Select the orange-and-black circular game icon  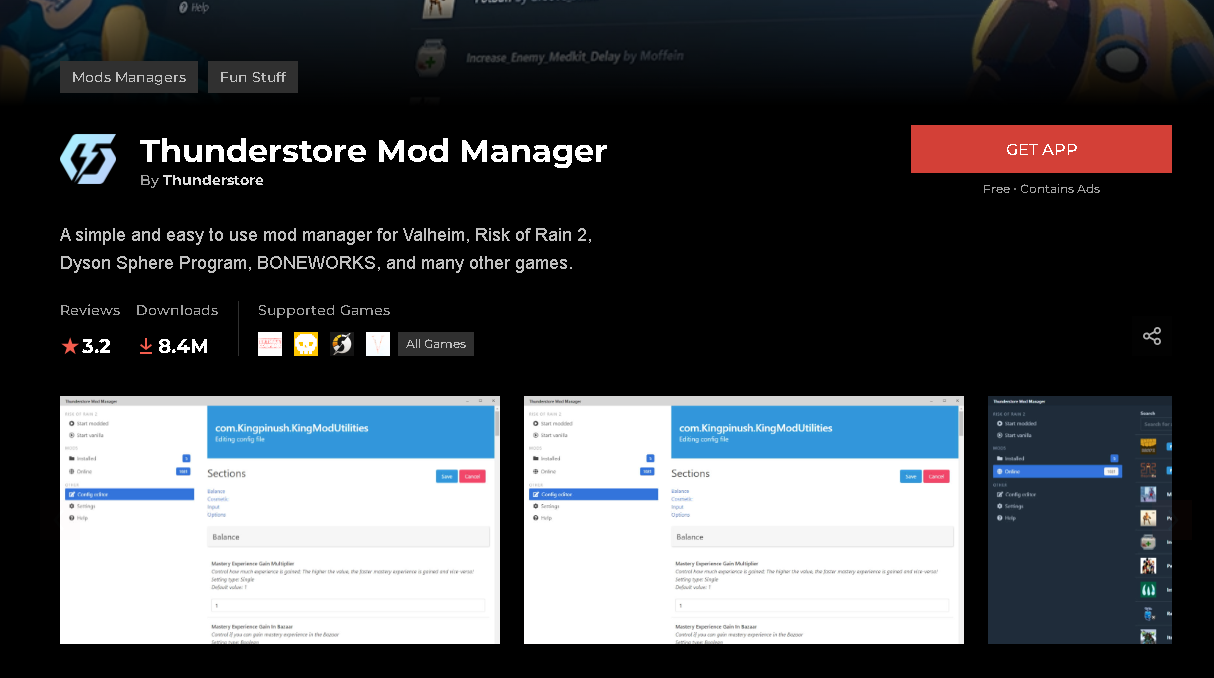342,344
